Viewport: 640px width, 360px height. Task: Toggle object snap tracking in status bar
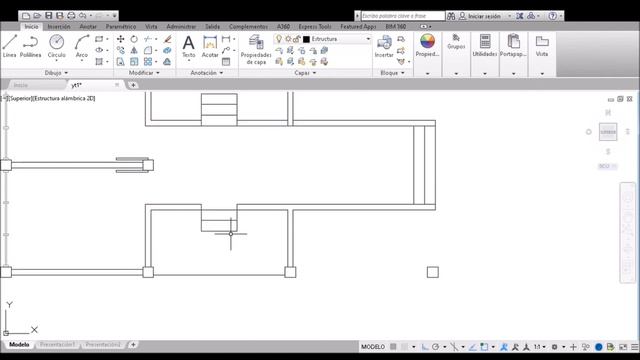point(473,347)
